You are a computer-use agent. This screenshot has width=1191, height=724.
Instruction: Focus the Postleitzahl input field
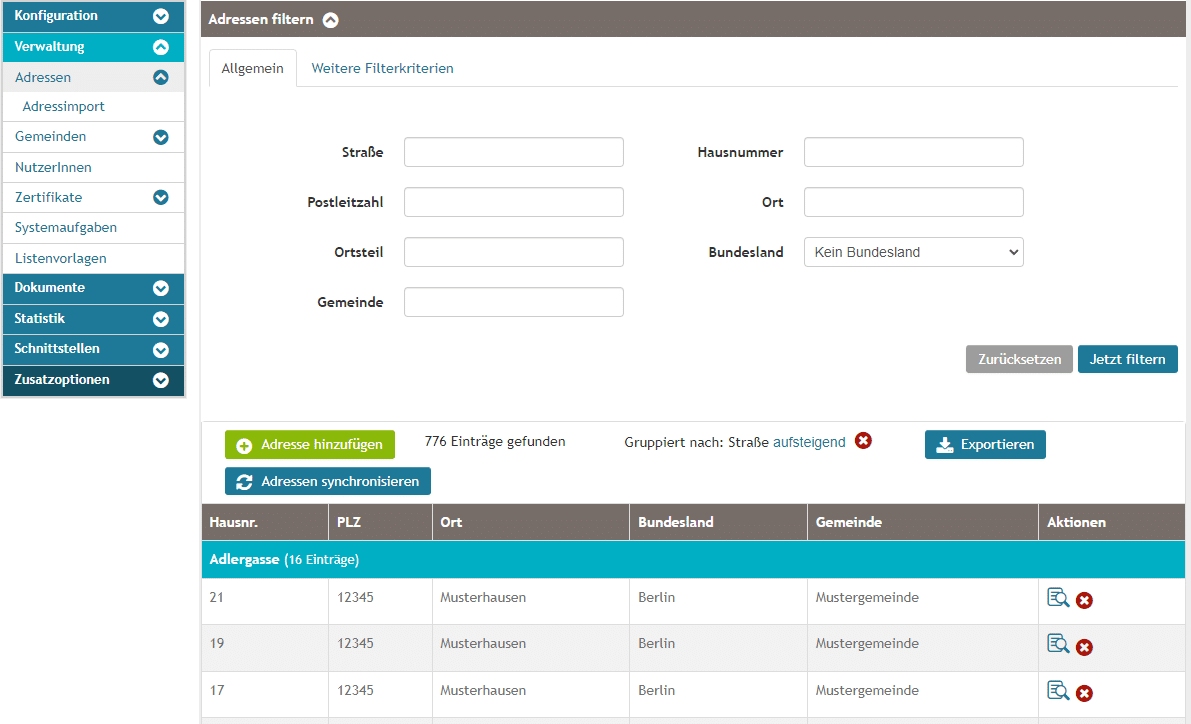coord(513,202)
